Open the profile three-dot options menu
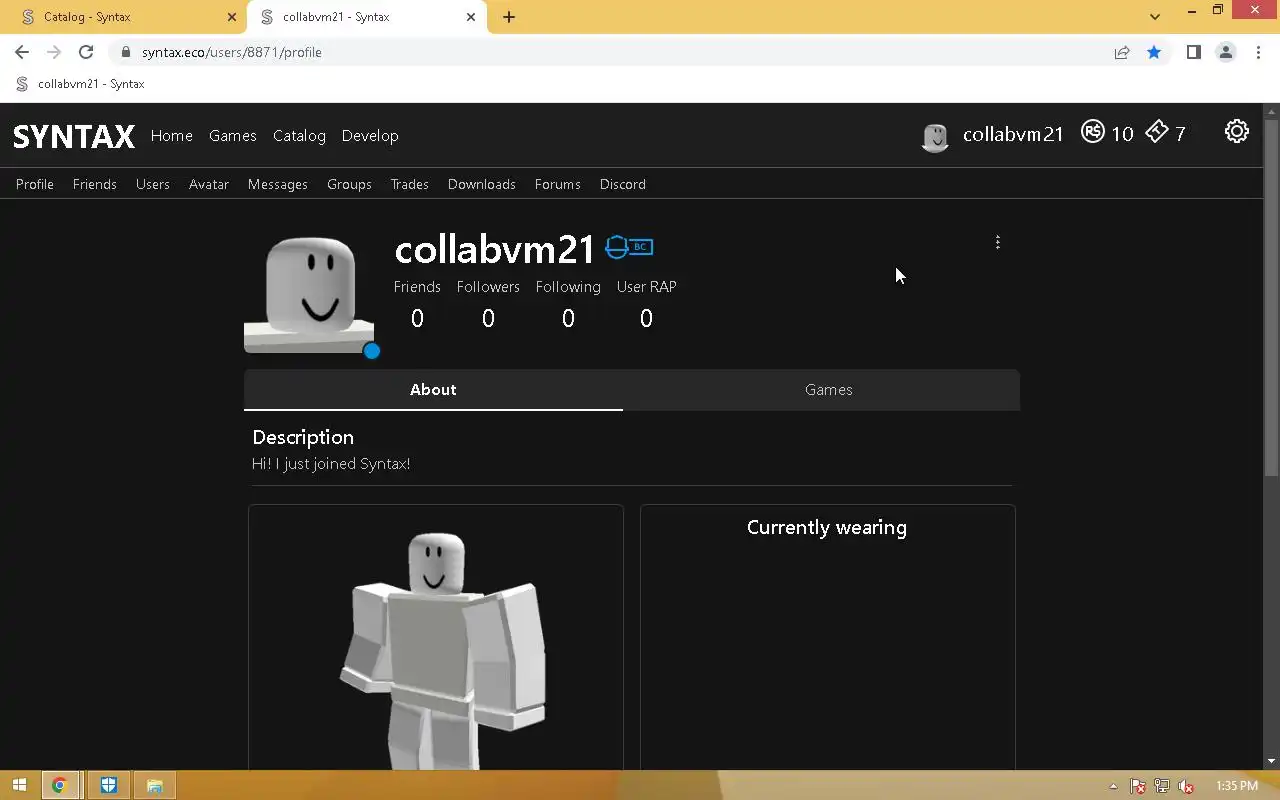This screenshot has height=800, width=1280. click(997, 242)
